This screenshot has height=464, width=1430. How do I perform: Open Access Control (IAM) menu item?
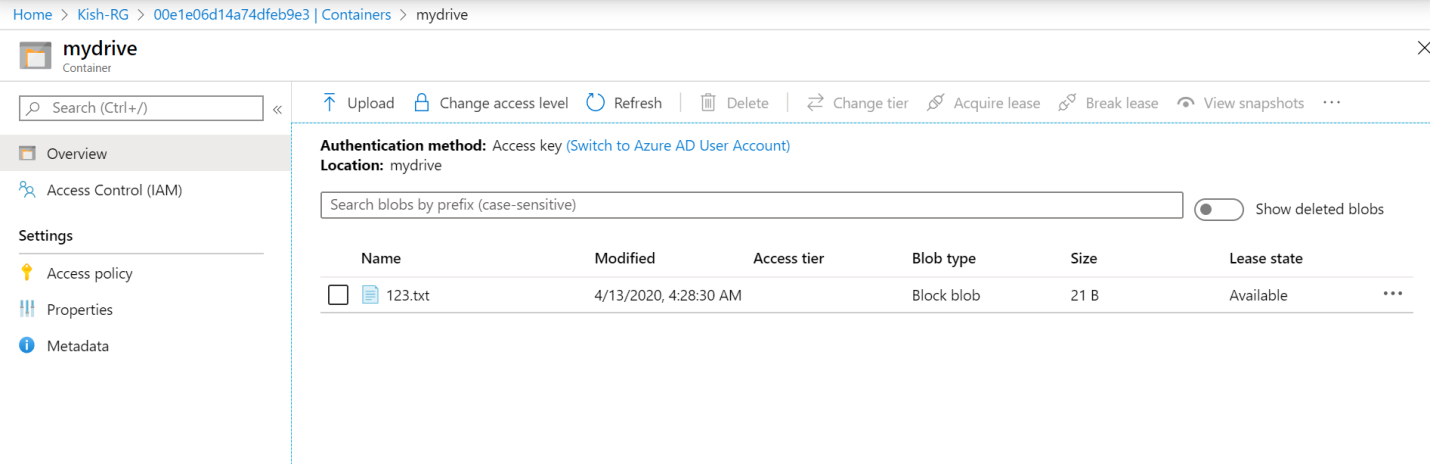point(114,190)
